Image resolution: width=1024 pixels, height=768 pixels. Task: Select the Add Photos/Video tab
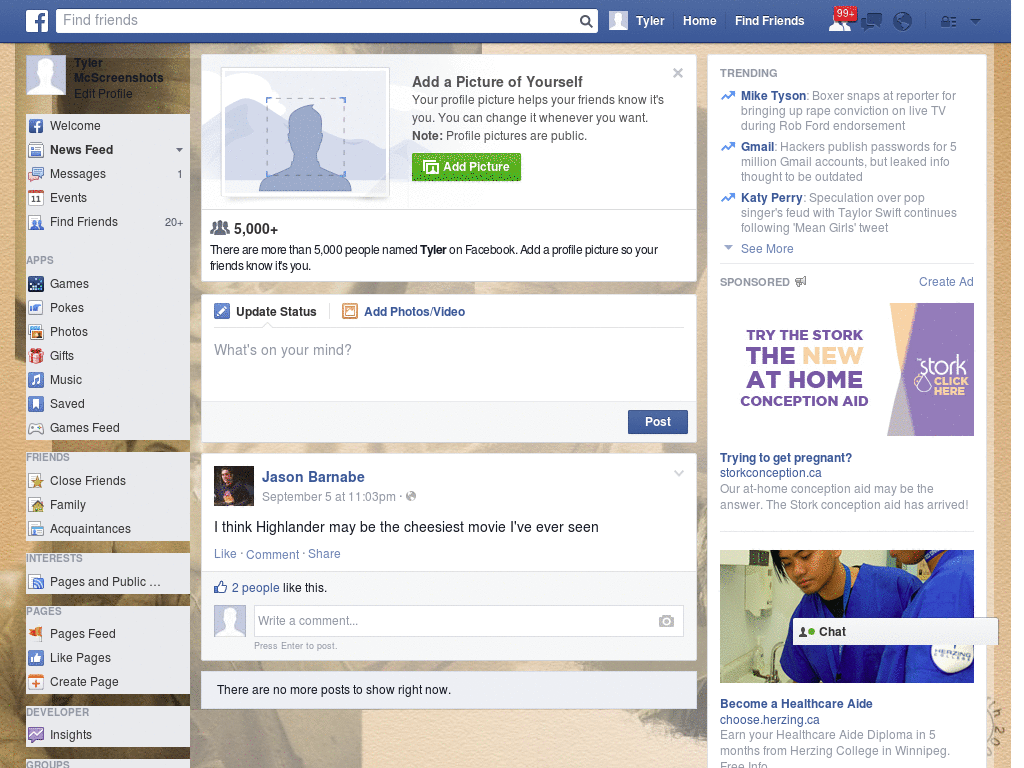coord(404,312)
